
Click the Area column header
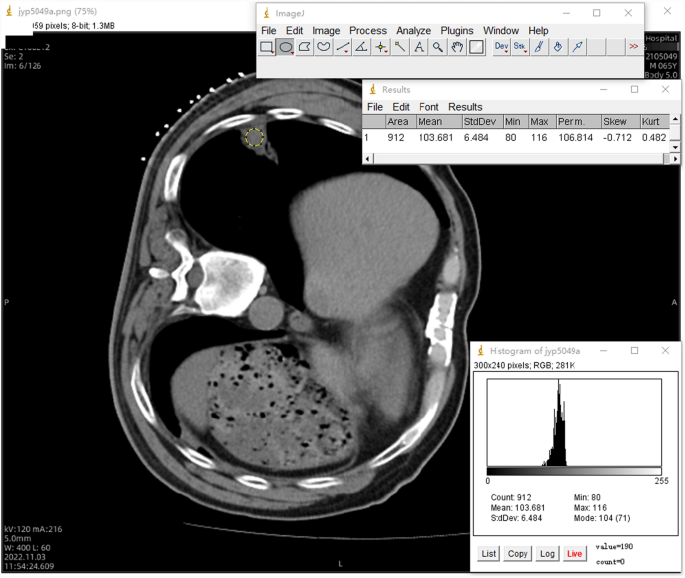click(400, 121)
